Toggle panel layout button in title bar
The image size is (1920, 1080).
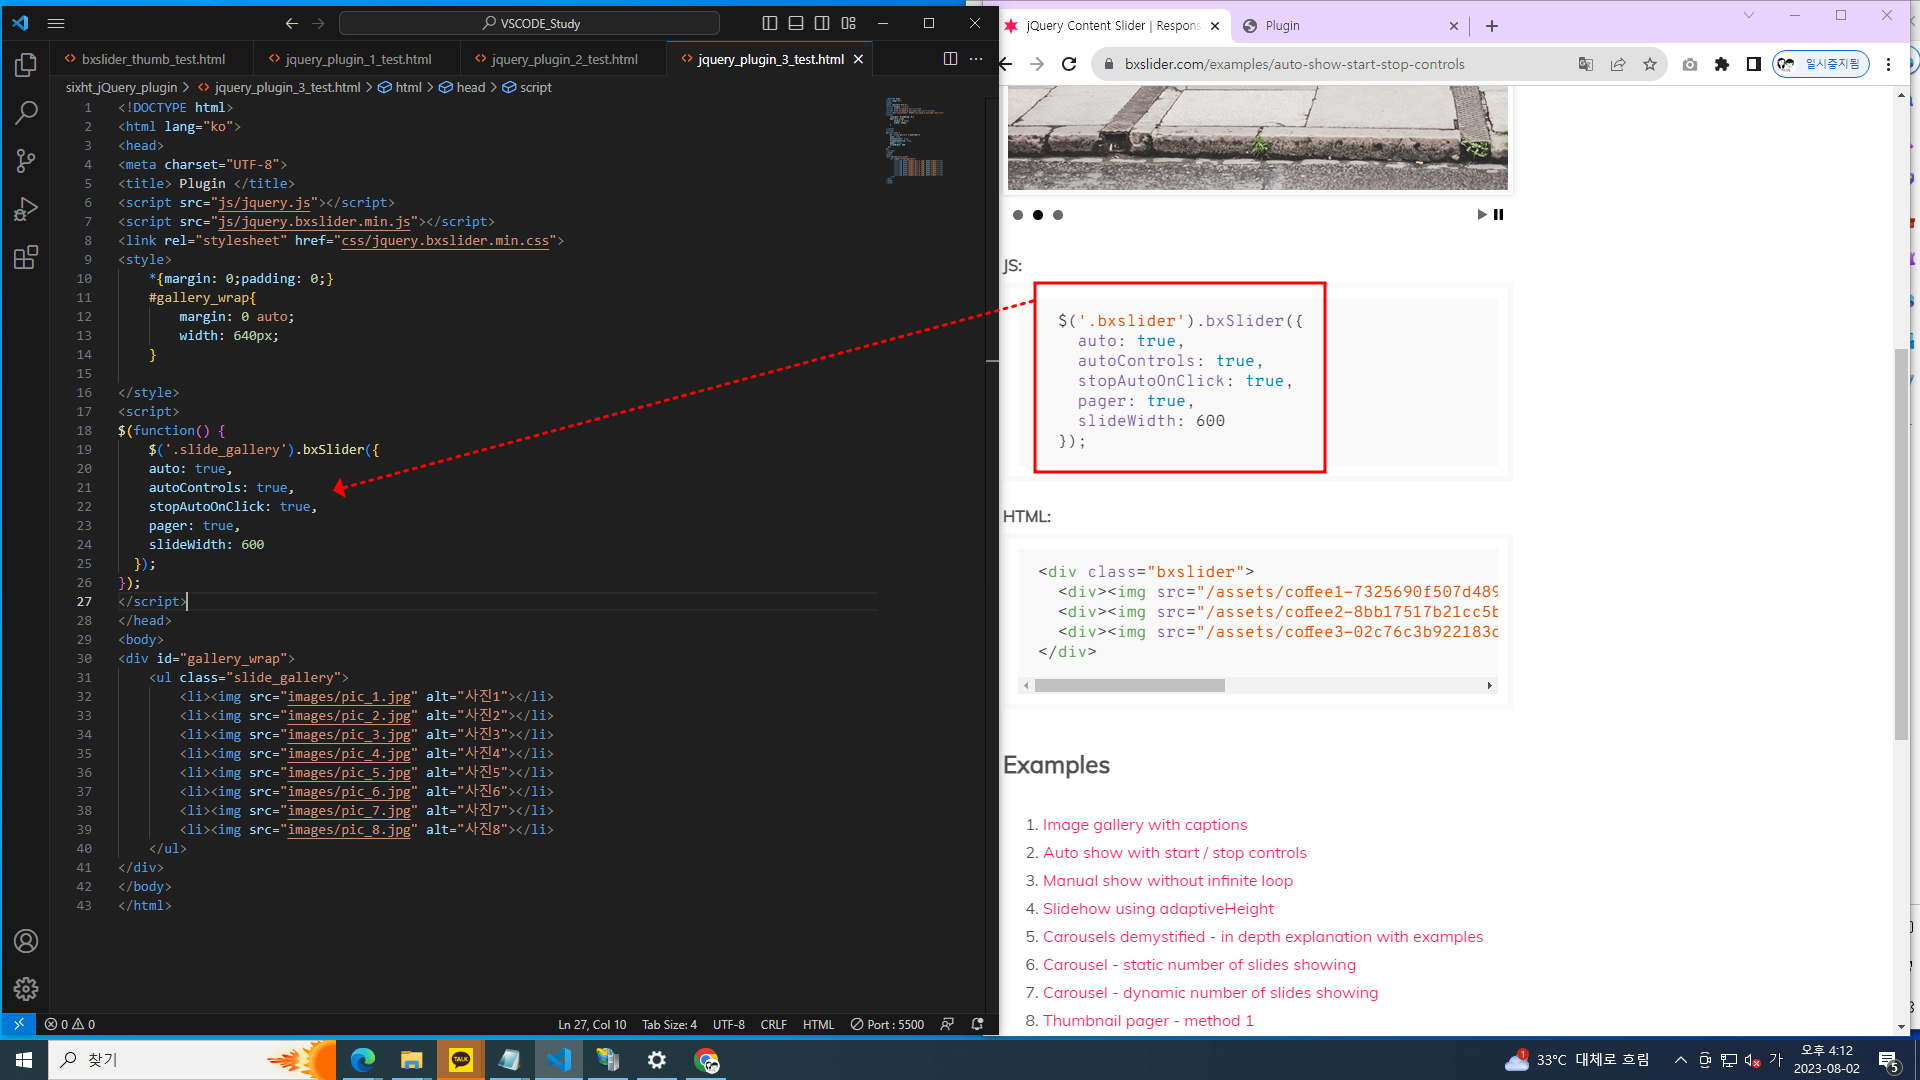pyautogui.click(x=796, y=23)
